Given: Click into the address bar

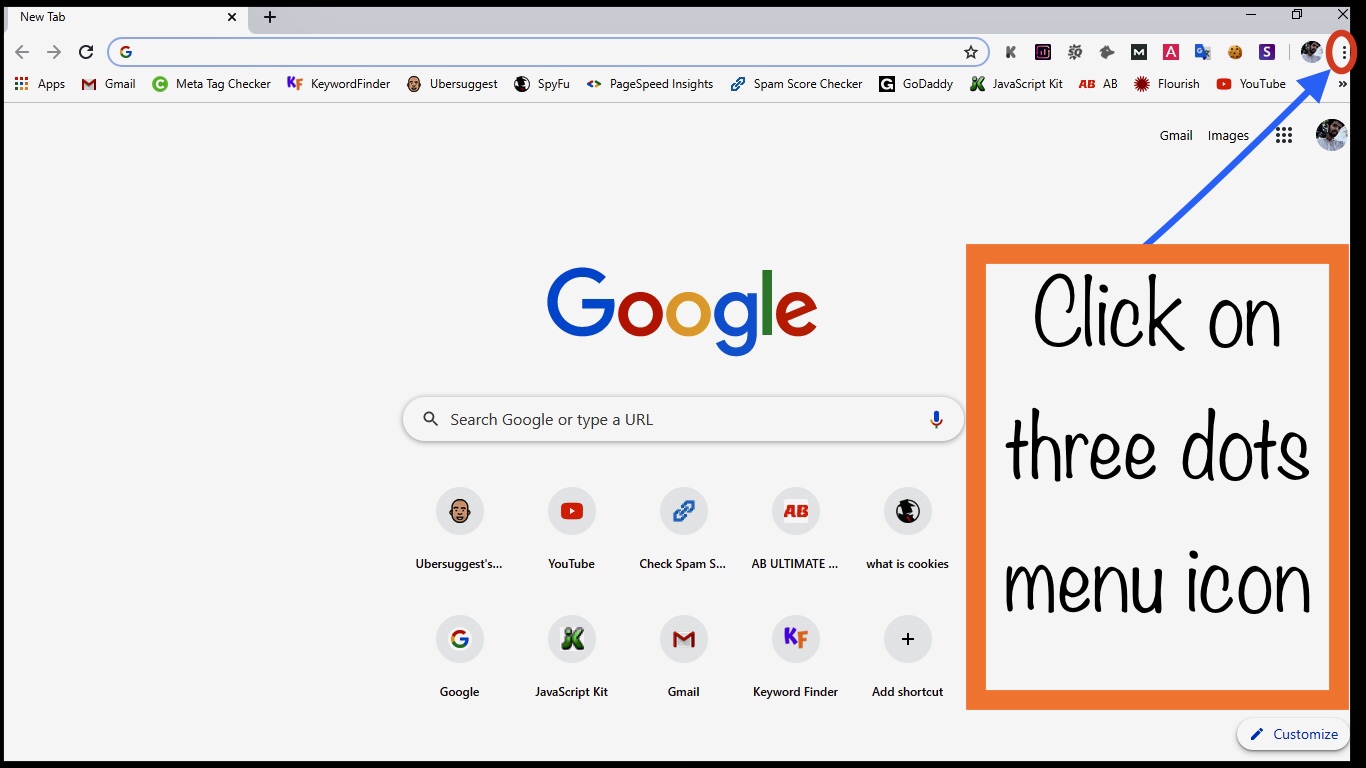Looking at the screenshot, I should click(548, 52).
